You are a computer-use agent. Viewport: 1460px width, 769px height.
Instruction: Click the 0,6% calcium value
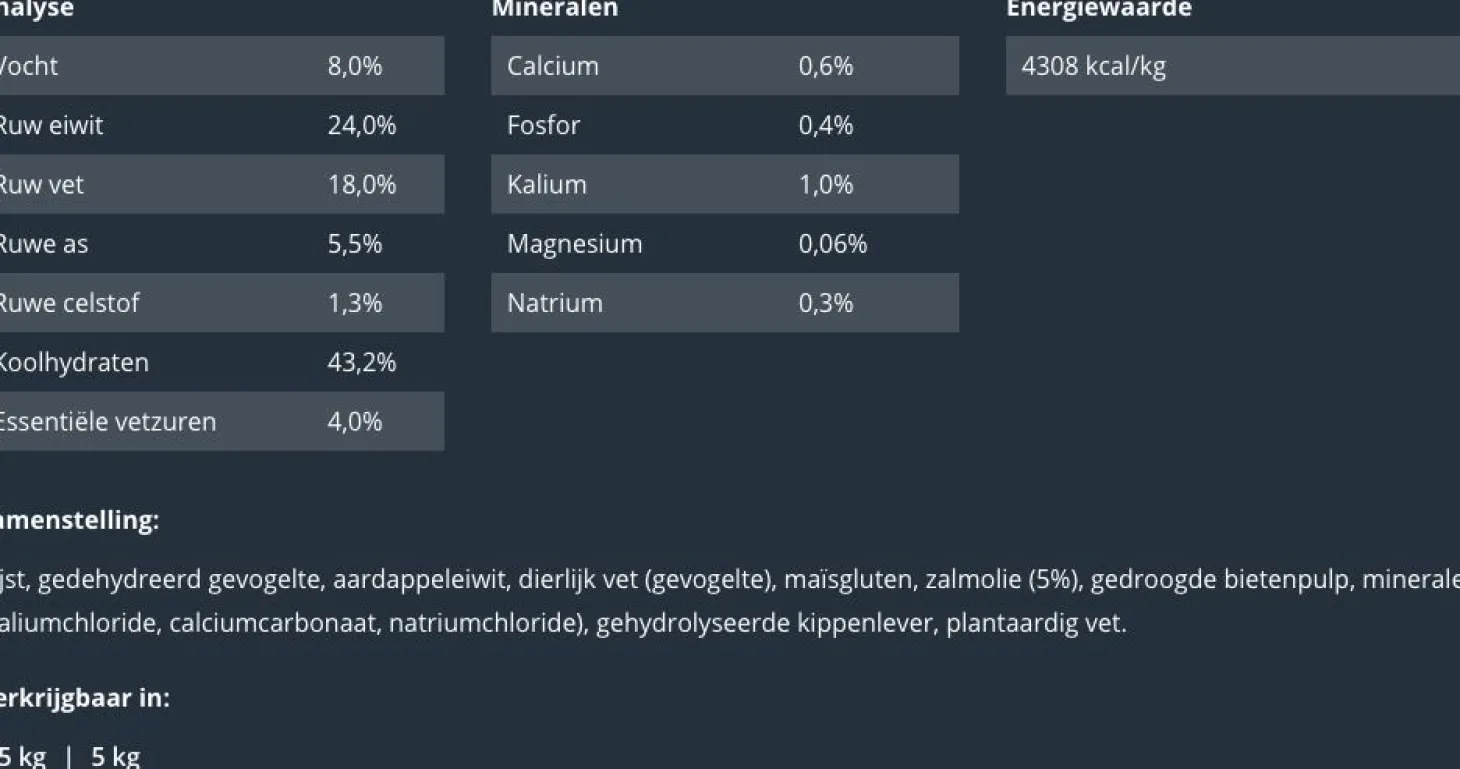(x=825, y=66)
